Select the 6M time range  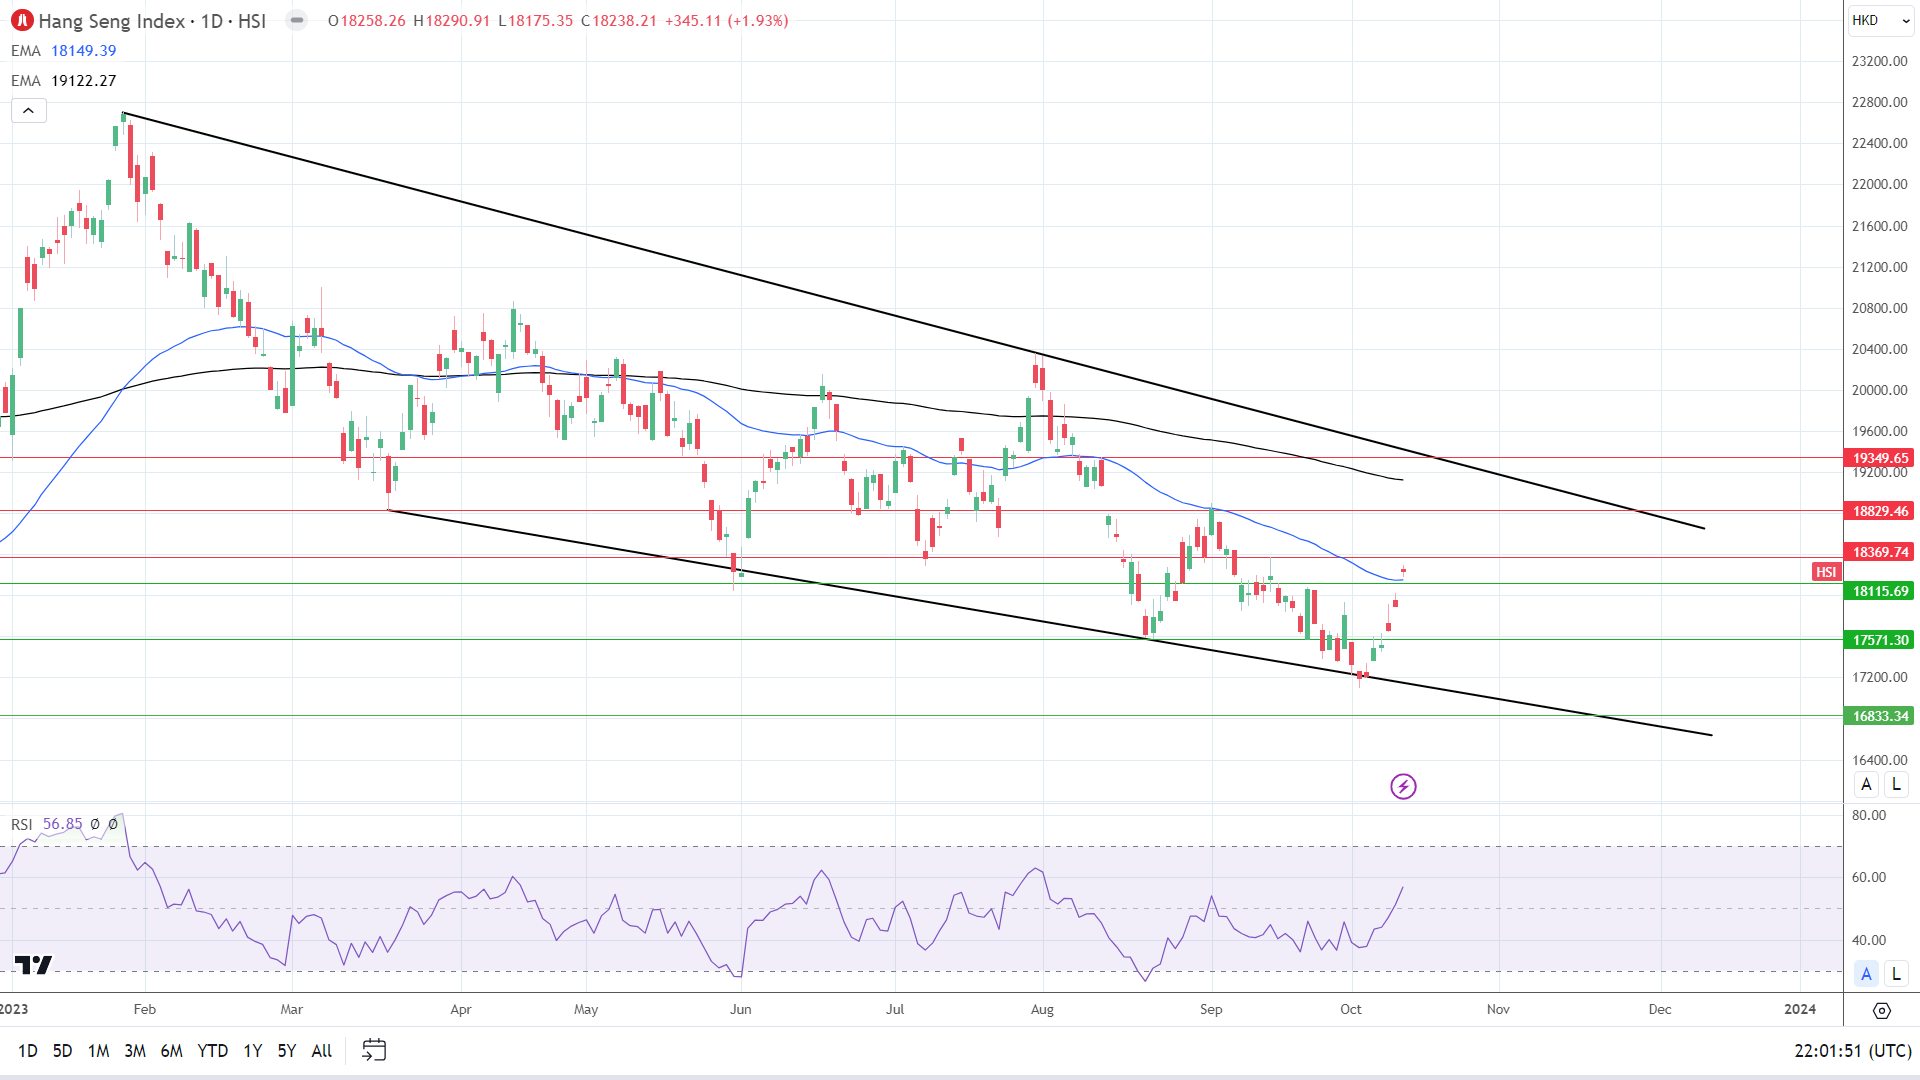(172, 1051)
